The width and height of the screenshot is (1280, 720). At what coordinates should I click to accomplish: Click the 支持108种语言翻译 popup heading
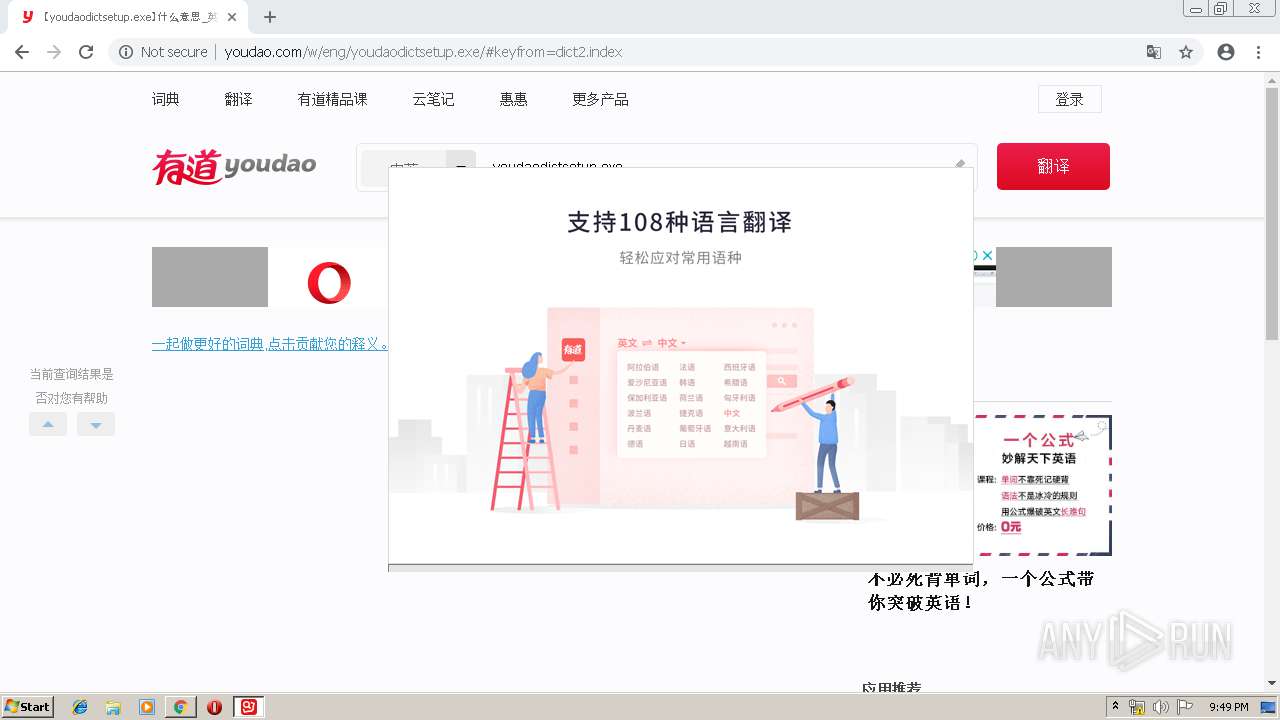[x=680, y=222]
